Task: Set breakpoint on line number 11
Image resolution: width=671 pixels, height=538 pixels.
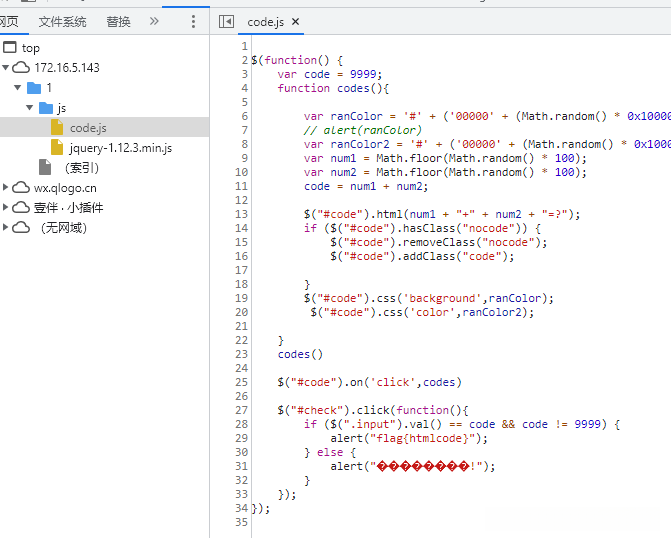Action: pos(241,186)
